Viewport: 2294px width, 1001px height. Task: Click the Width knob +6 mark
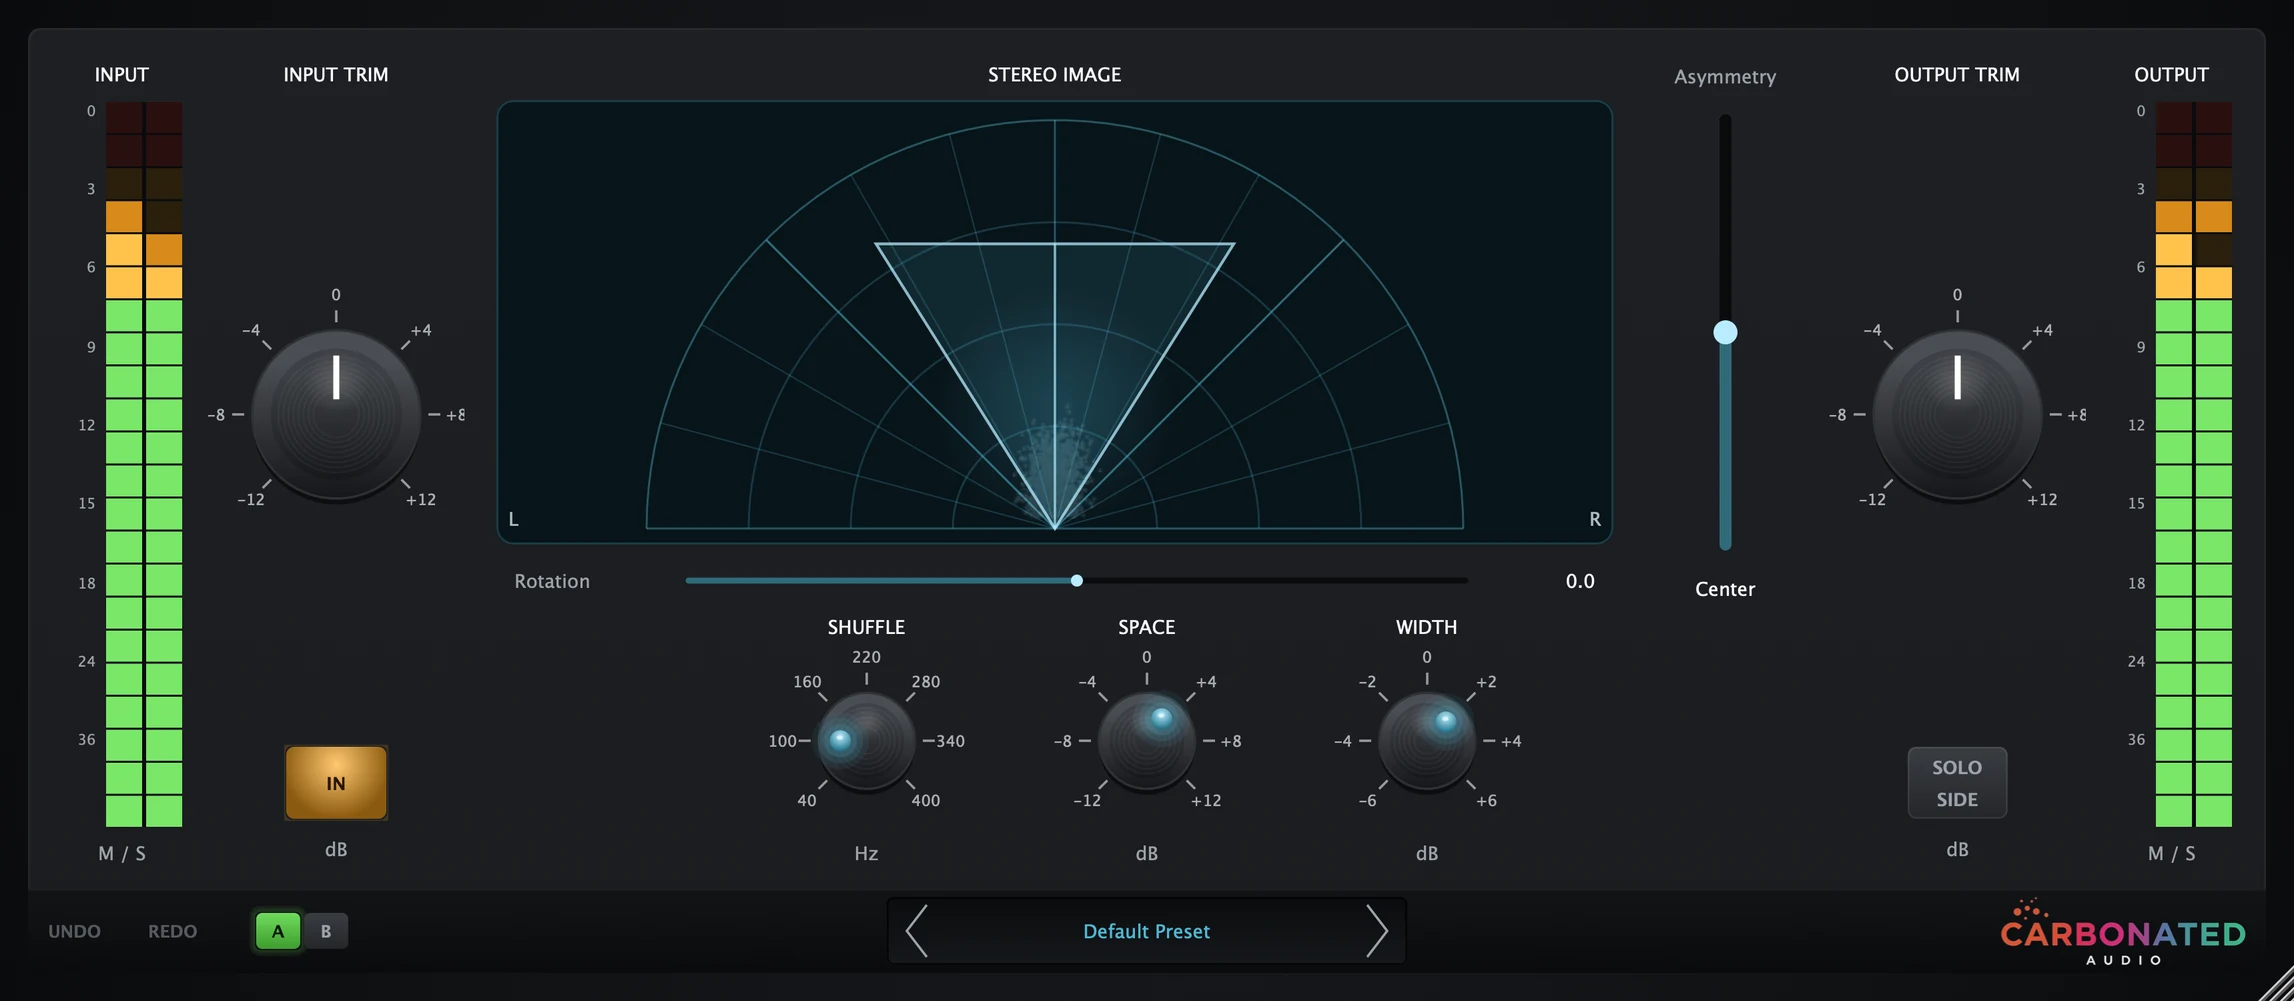click(x=1487, y=800)
